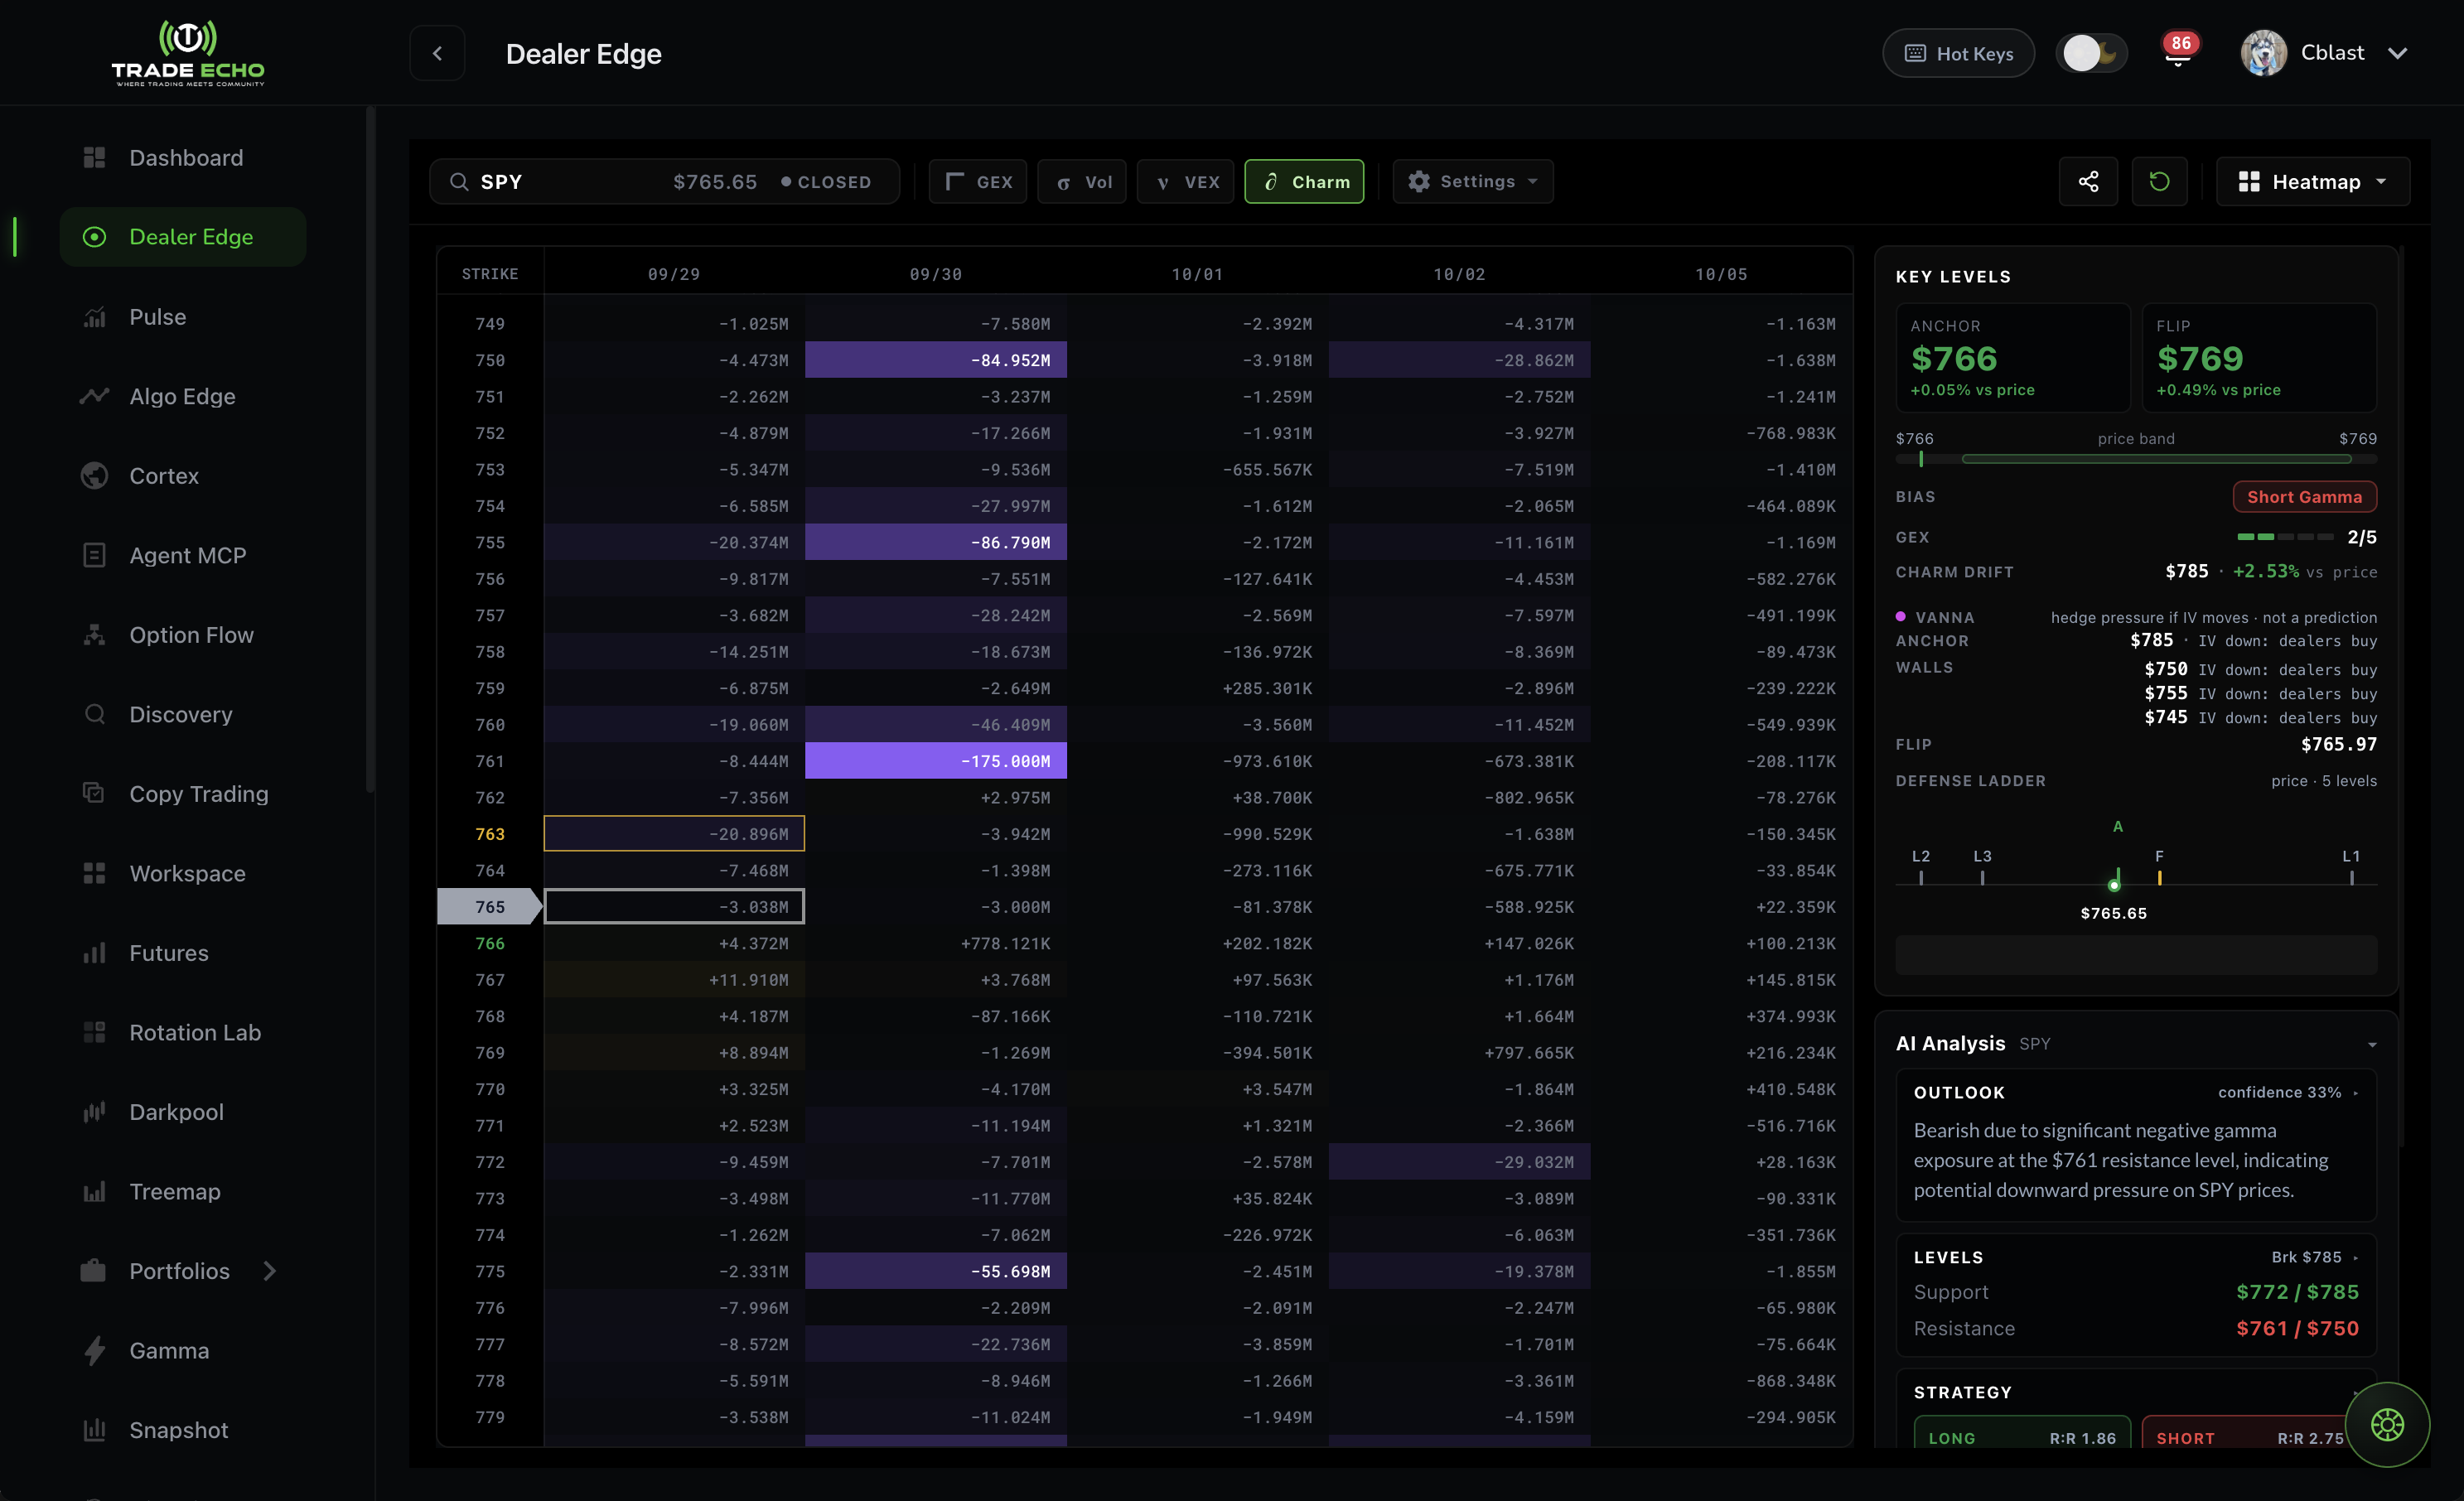
Task: Click the Futures bars icon
Action: [x=94, y=953]
